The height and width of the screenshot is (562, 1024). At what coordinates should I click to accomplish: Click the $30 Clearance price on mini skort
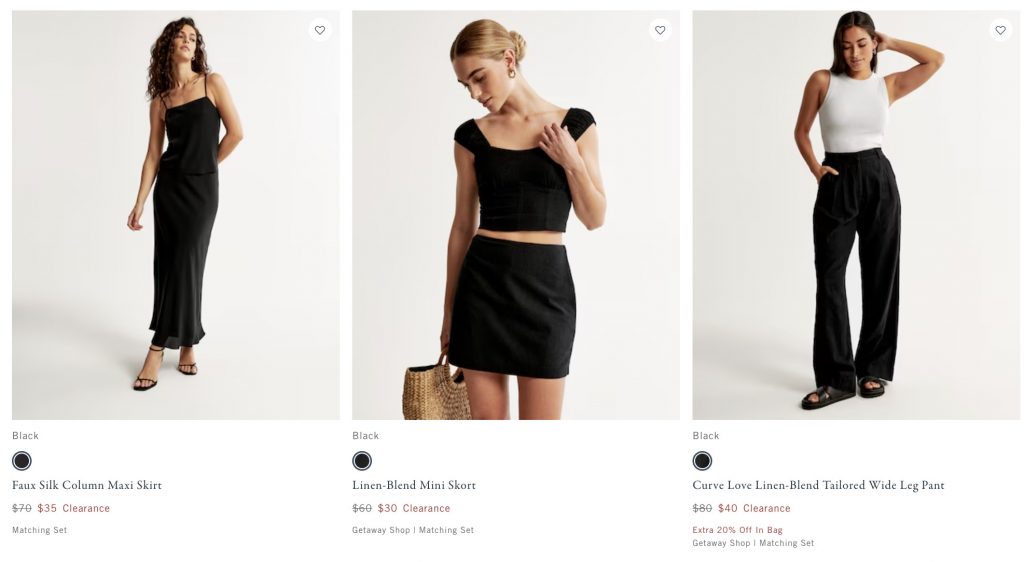tap(413, 508)
